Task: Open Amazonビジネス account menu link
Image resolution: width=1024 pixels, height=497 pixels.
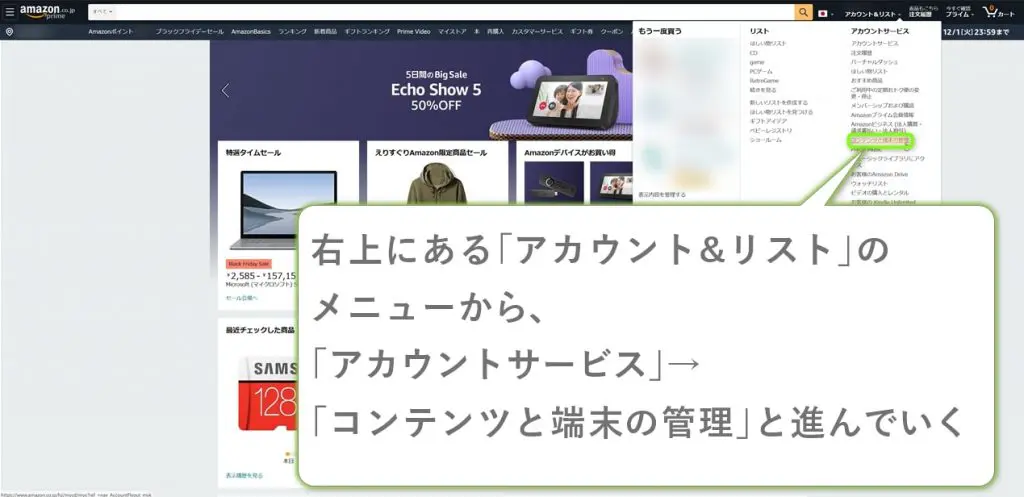Action: click(x=886, y=126)
